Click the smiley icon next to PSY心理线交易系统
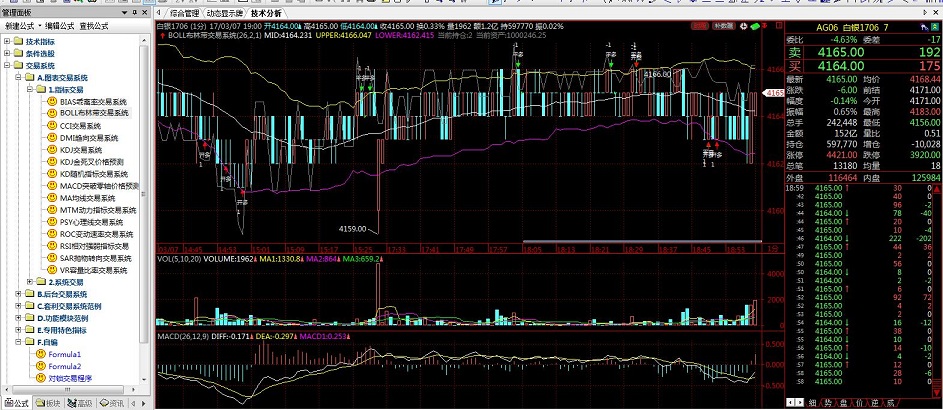Image resolution: width=943 pixels, height=410 pixels. click(52, 222)
